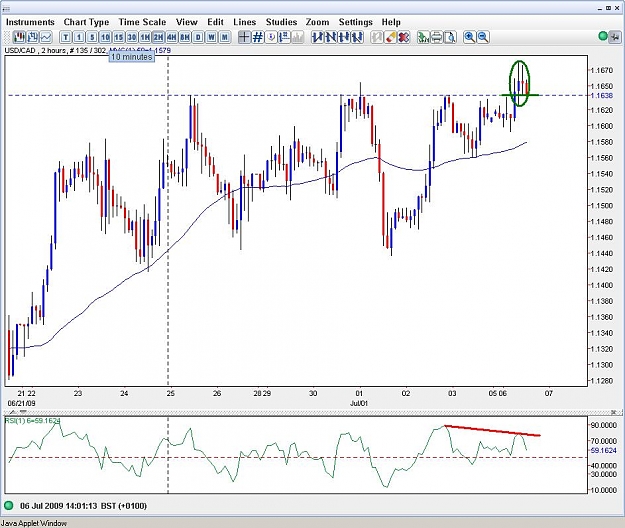Click the print preview icon
The width and height of the screenshot is (625, 528).
pos(450,37)
